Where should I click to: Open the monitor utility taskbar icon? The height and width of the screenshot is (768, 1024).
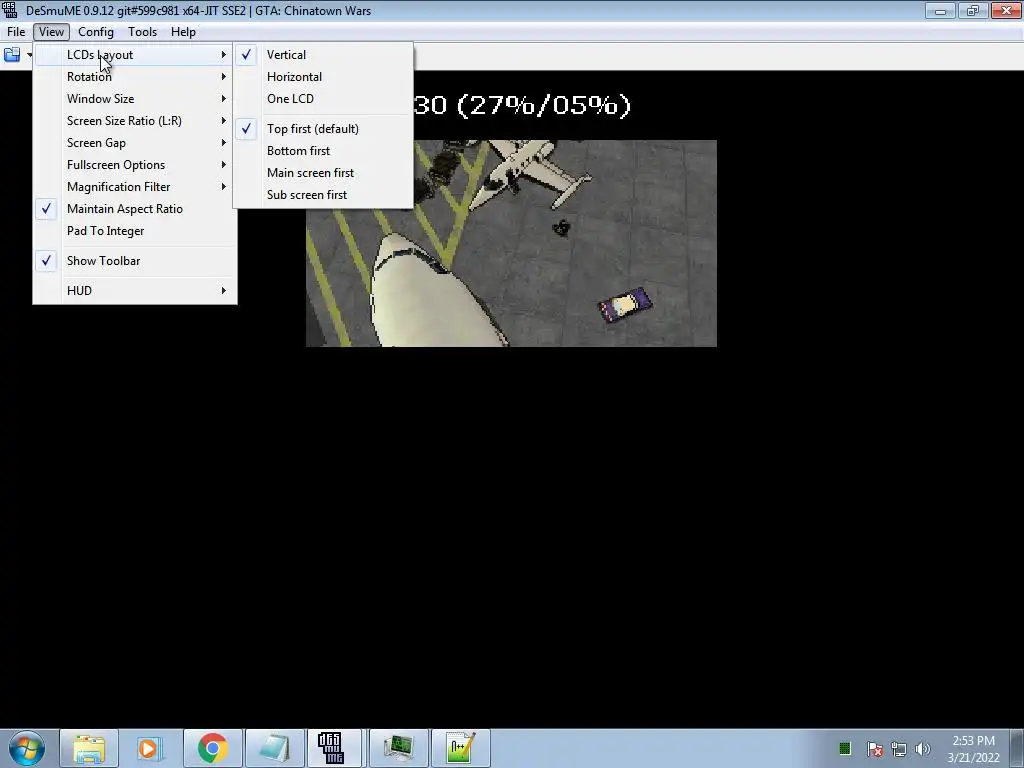pos(398,748)
